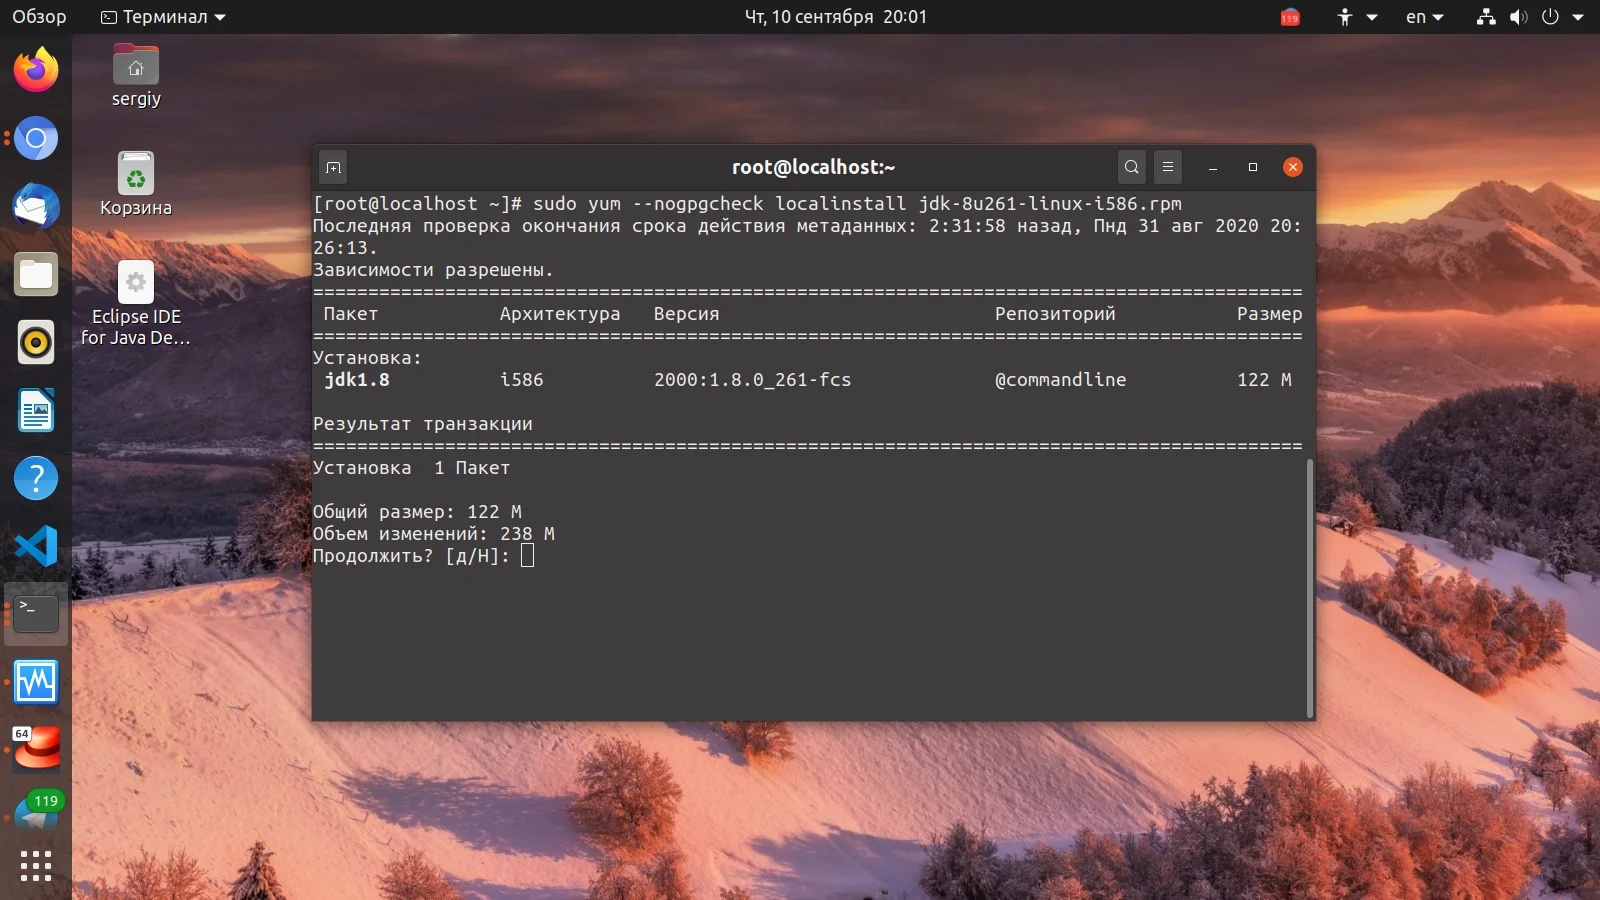Launch Visual Studio Code from dock

pos(36,546)
